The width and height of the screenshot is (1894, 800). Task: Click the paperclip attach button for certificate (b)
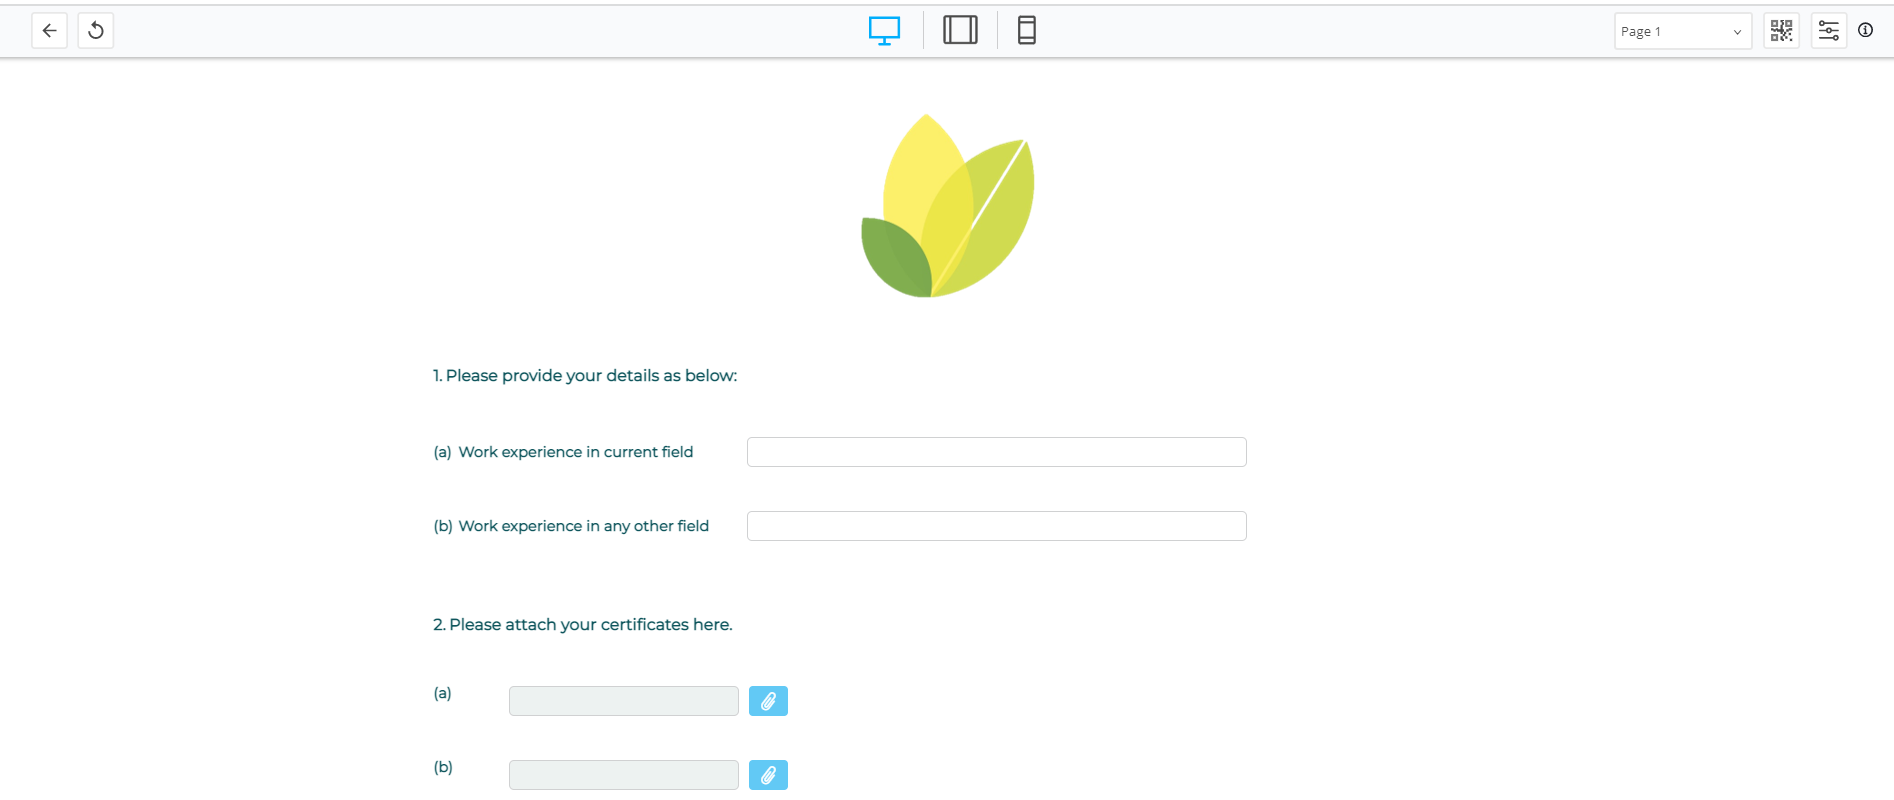[768, 775]
